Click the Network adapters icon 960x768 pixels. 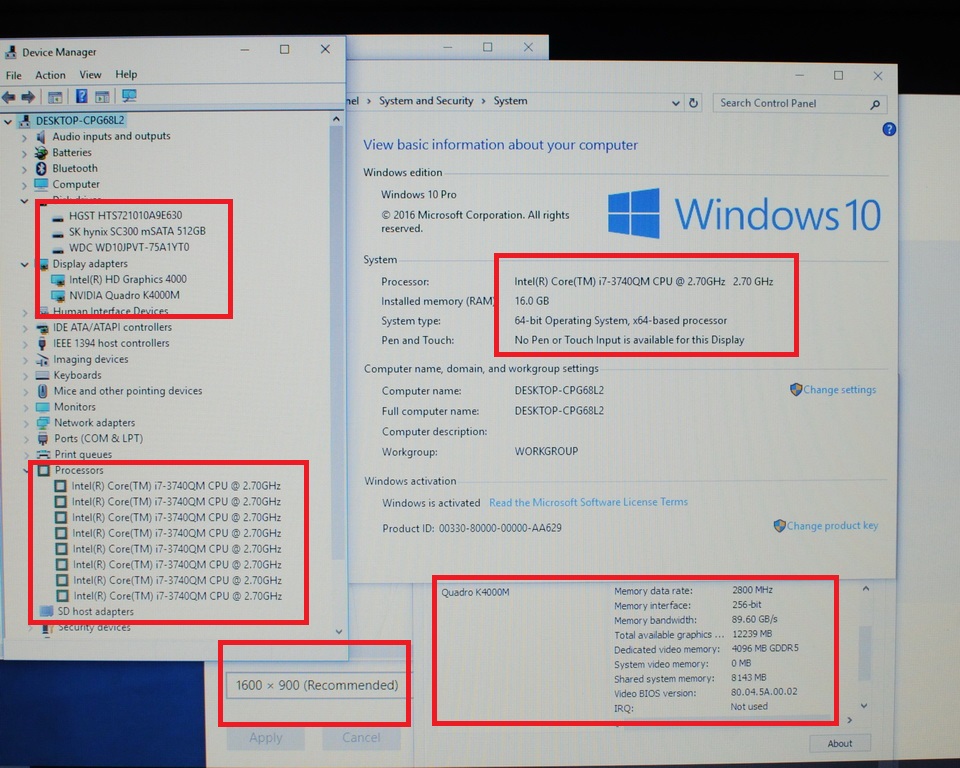(43, 423)
